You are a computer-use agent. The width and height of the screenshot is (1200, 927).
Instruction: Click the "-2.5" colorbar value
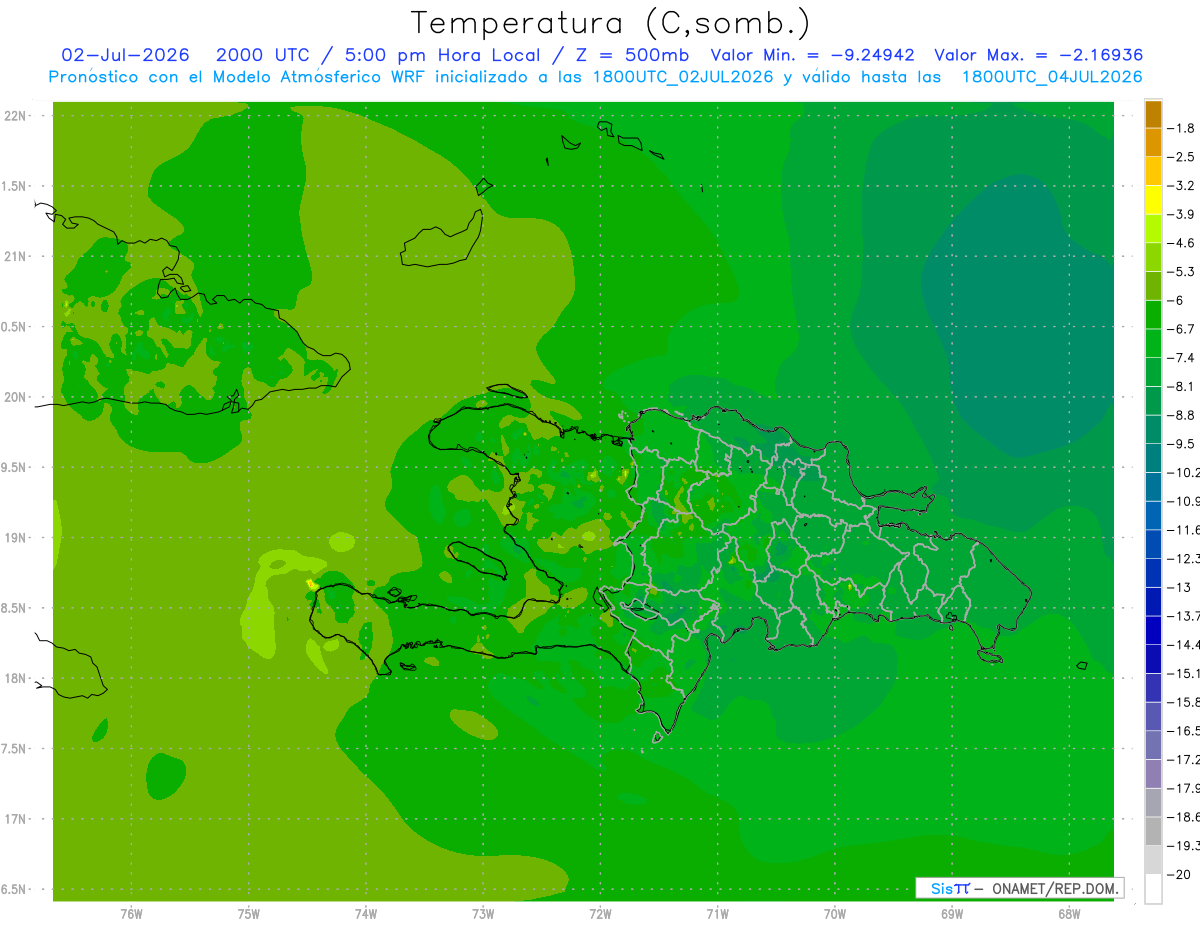coord(1180,157)
